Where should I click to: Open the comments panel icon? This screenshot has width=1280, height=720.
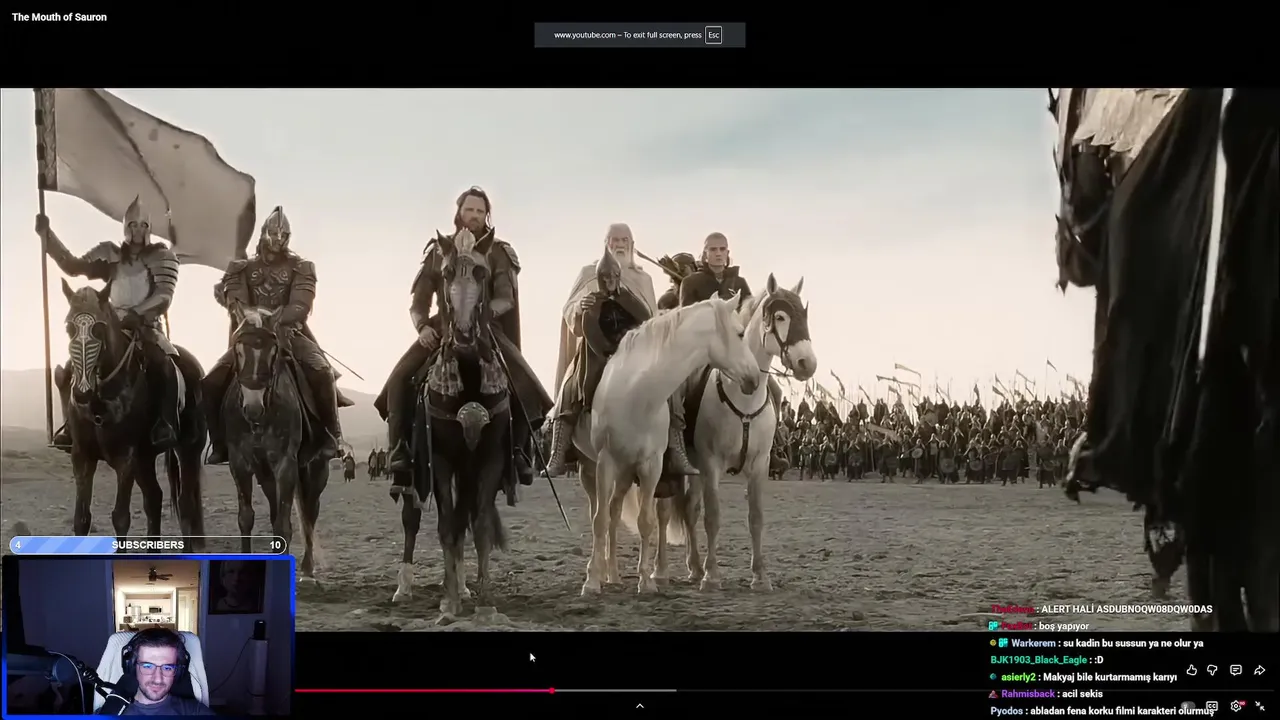point(1236,670)
